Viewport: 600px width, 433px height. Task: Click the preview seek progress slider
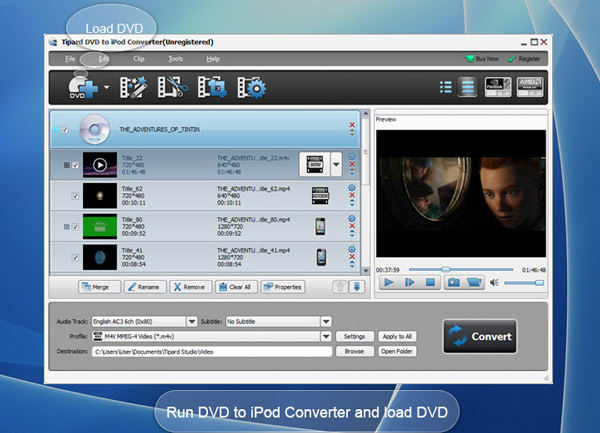tap(461, 270)
